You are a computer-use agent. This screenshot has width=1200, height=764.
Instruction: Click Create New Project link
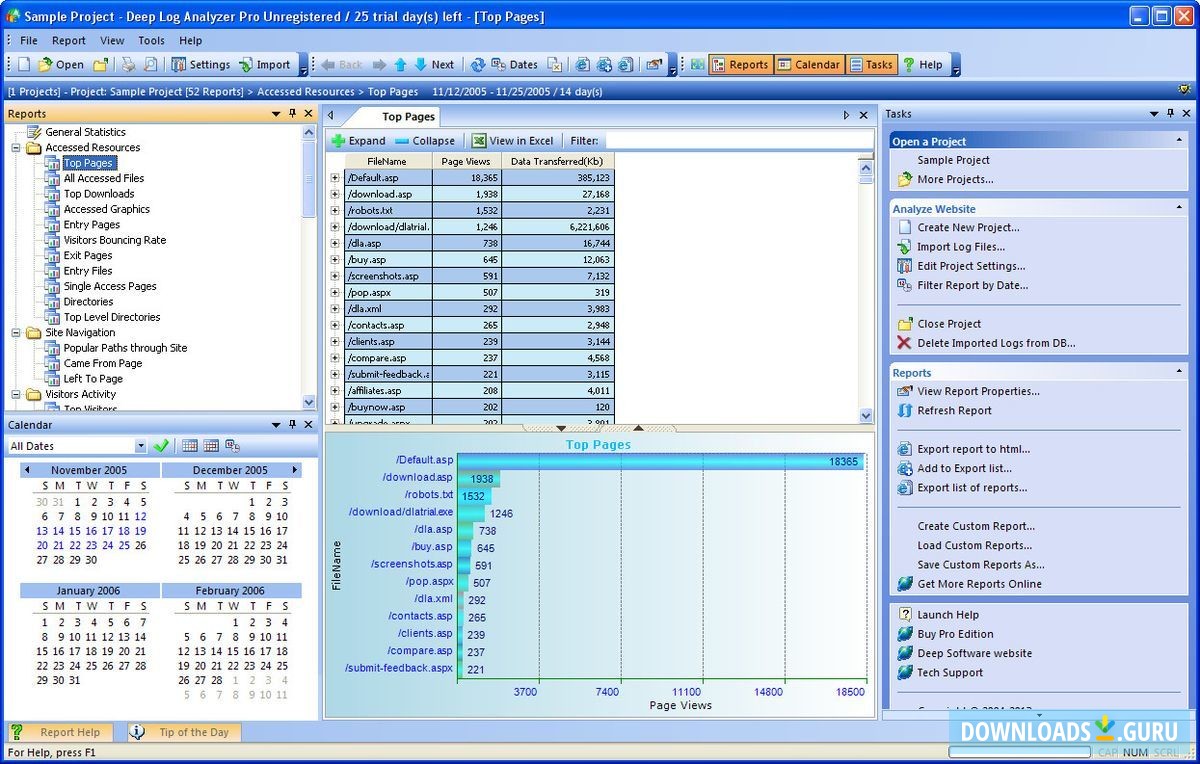pyautogui.click(x=968, y=227)
